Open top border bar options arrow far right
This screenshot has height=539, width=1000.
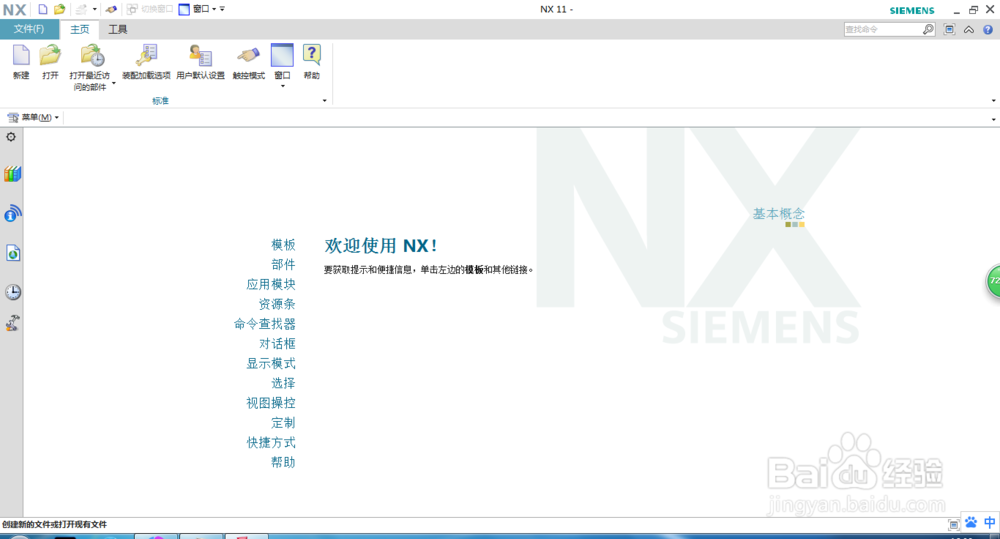pyautogui.click(x=994, y=119)
